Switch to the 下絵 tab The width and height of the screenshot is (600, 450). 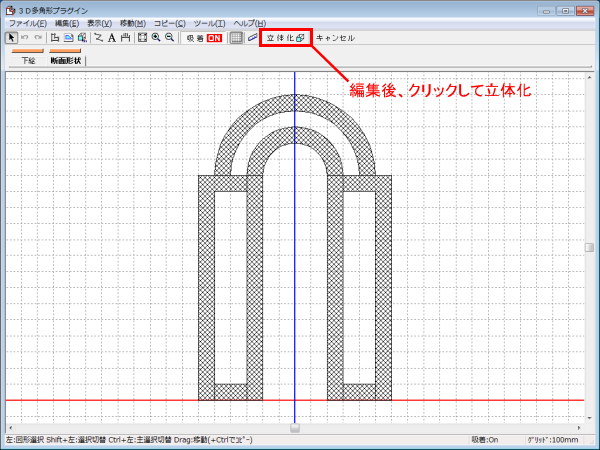(x=28, y=60)
